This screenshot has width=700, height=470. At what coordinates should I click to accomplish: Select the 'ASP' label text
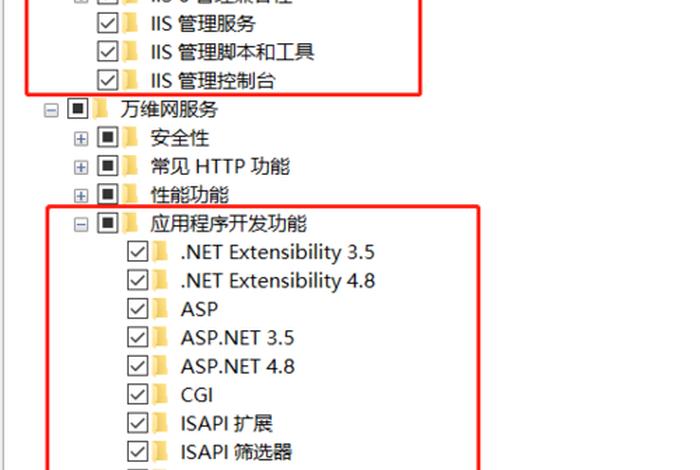pos(200,309)
